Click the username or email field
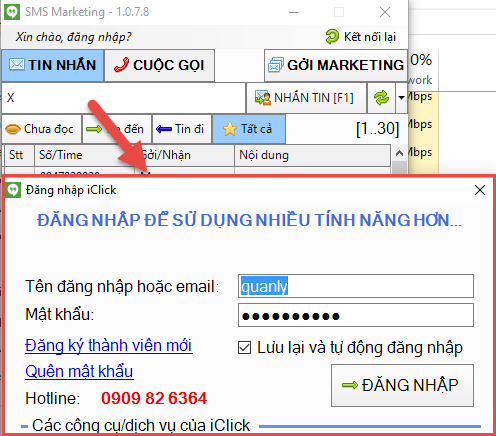This screenshot has width=496, height=436. [x=356, y=286]
